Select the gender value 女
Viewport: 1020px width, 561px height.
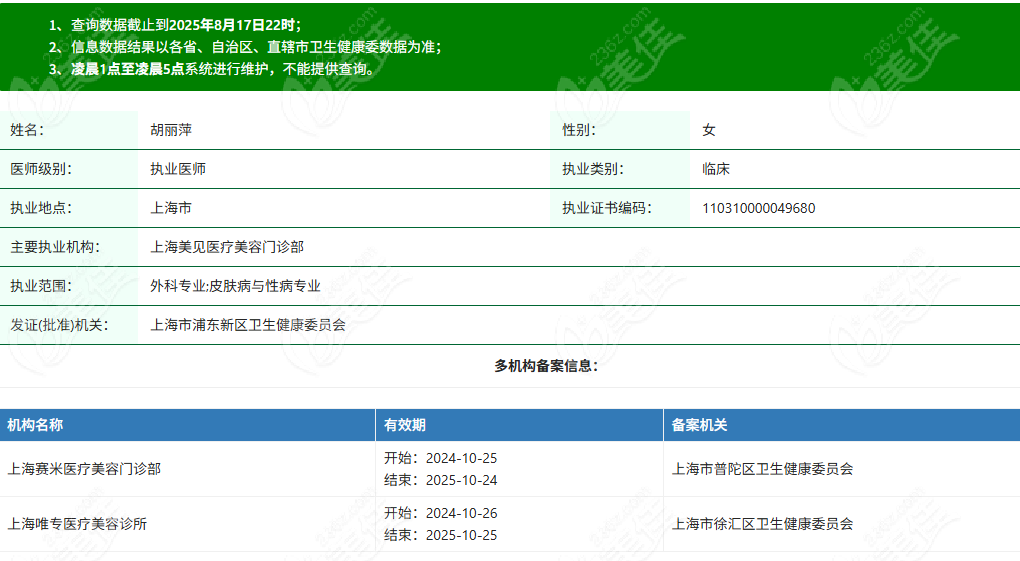pos(709,130)
